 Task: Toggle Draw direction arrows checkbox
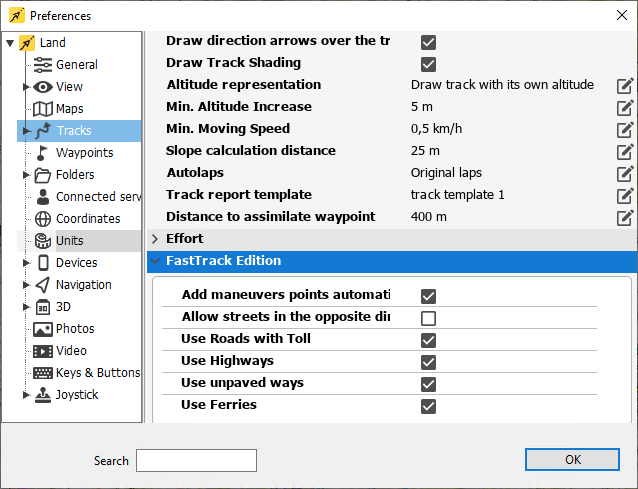tap(428, 42)
